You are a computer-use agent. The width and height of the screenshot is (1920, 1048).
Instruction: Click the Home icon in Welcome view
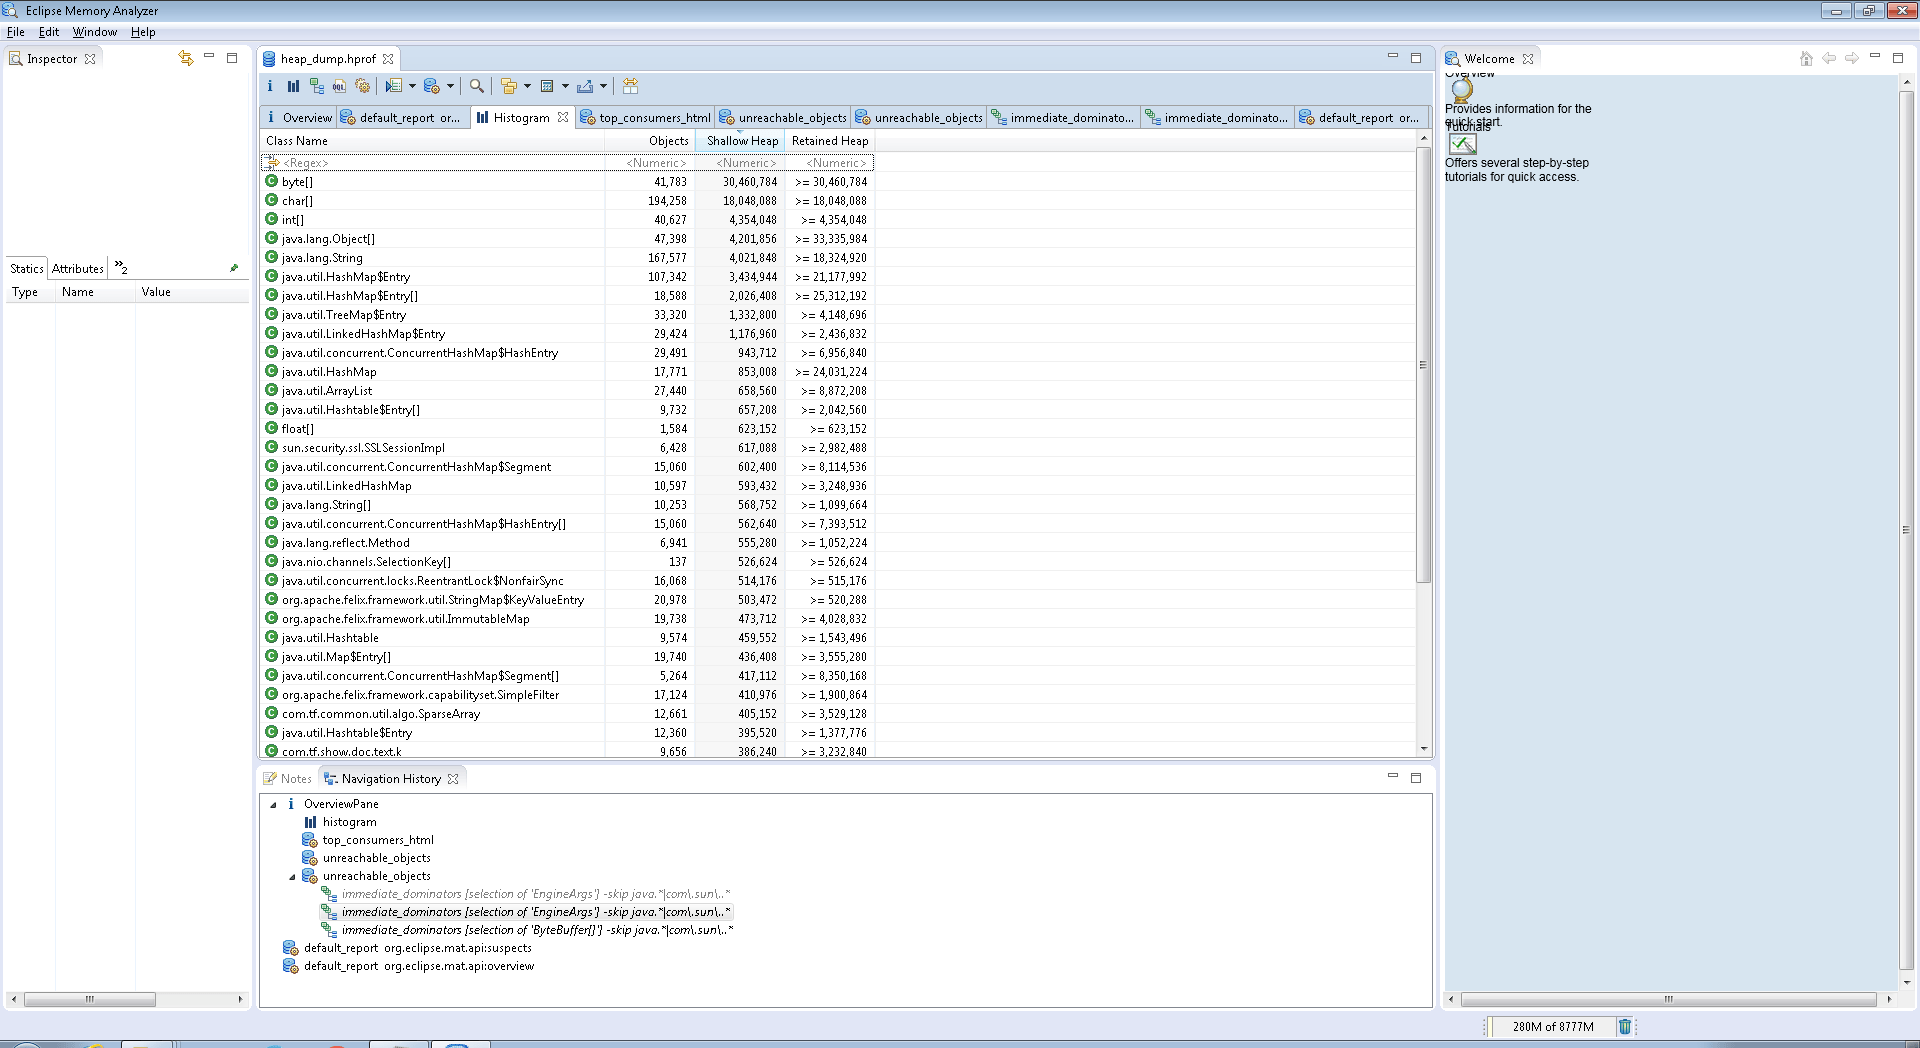click(1806, 58)
